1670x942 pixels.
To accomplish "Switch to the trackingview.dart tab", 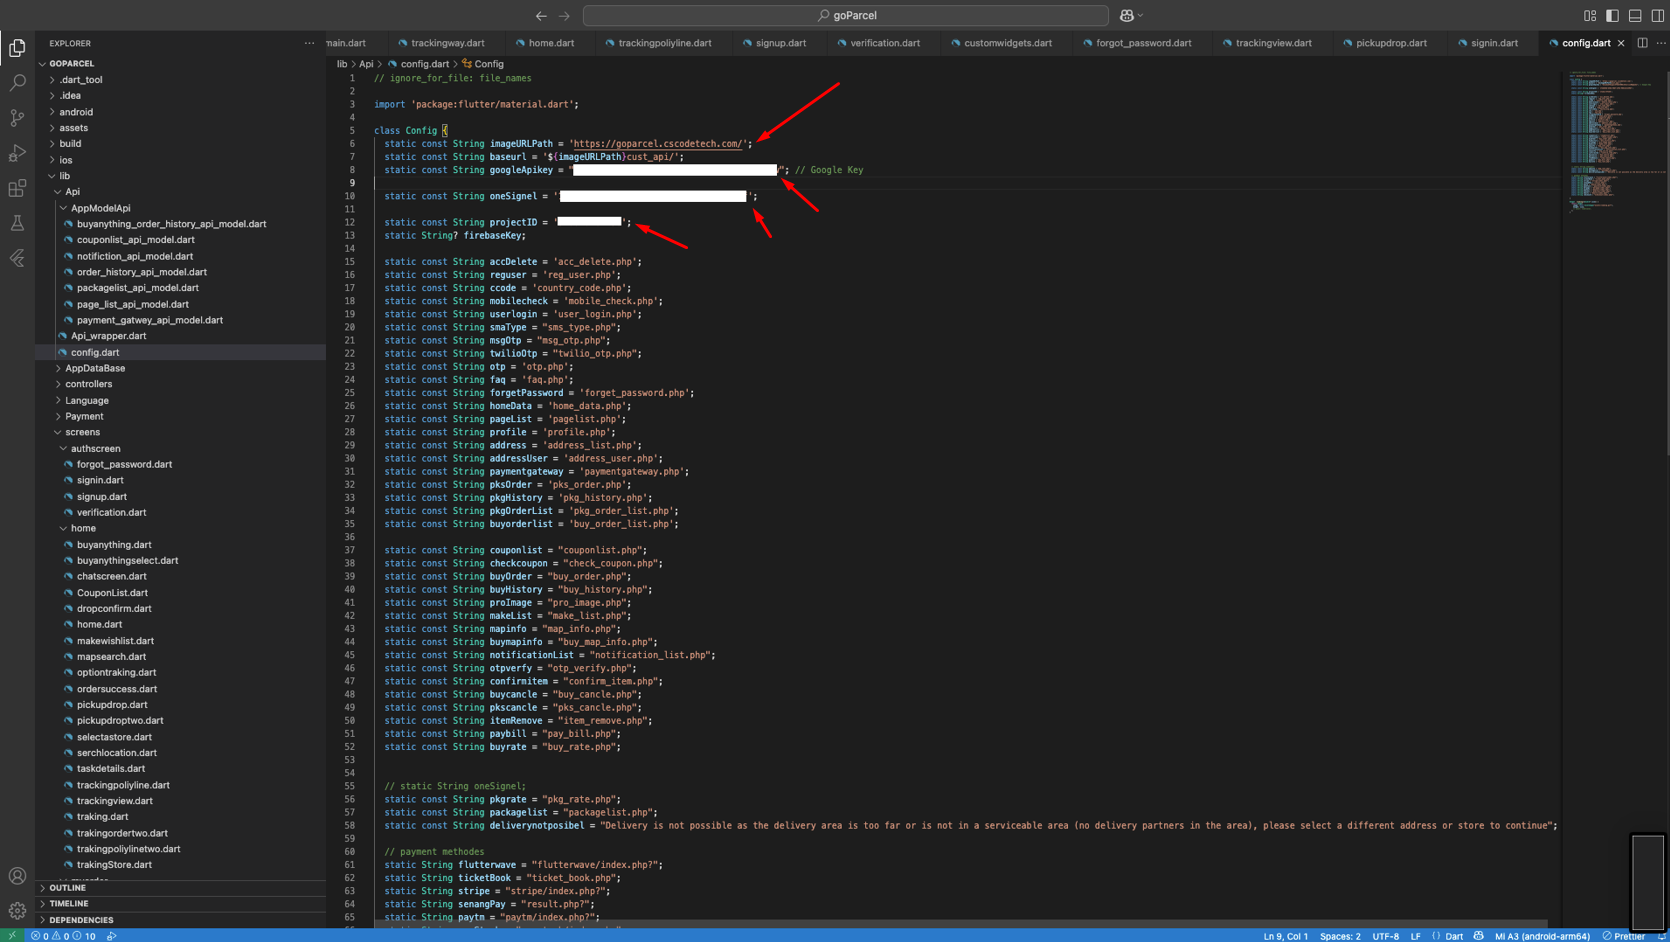I will [1272, 43].
